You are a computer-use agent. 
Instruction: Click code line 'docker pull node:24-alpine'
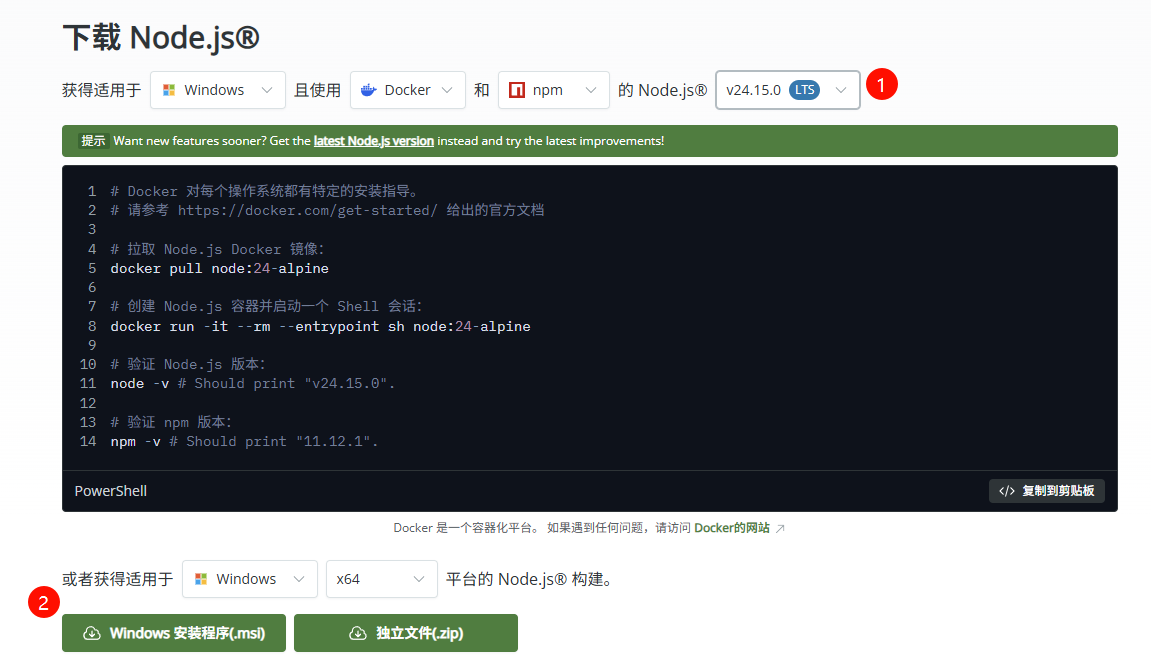coord(219,269)
